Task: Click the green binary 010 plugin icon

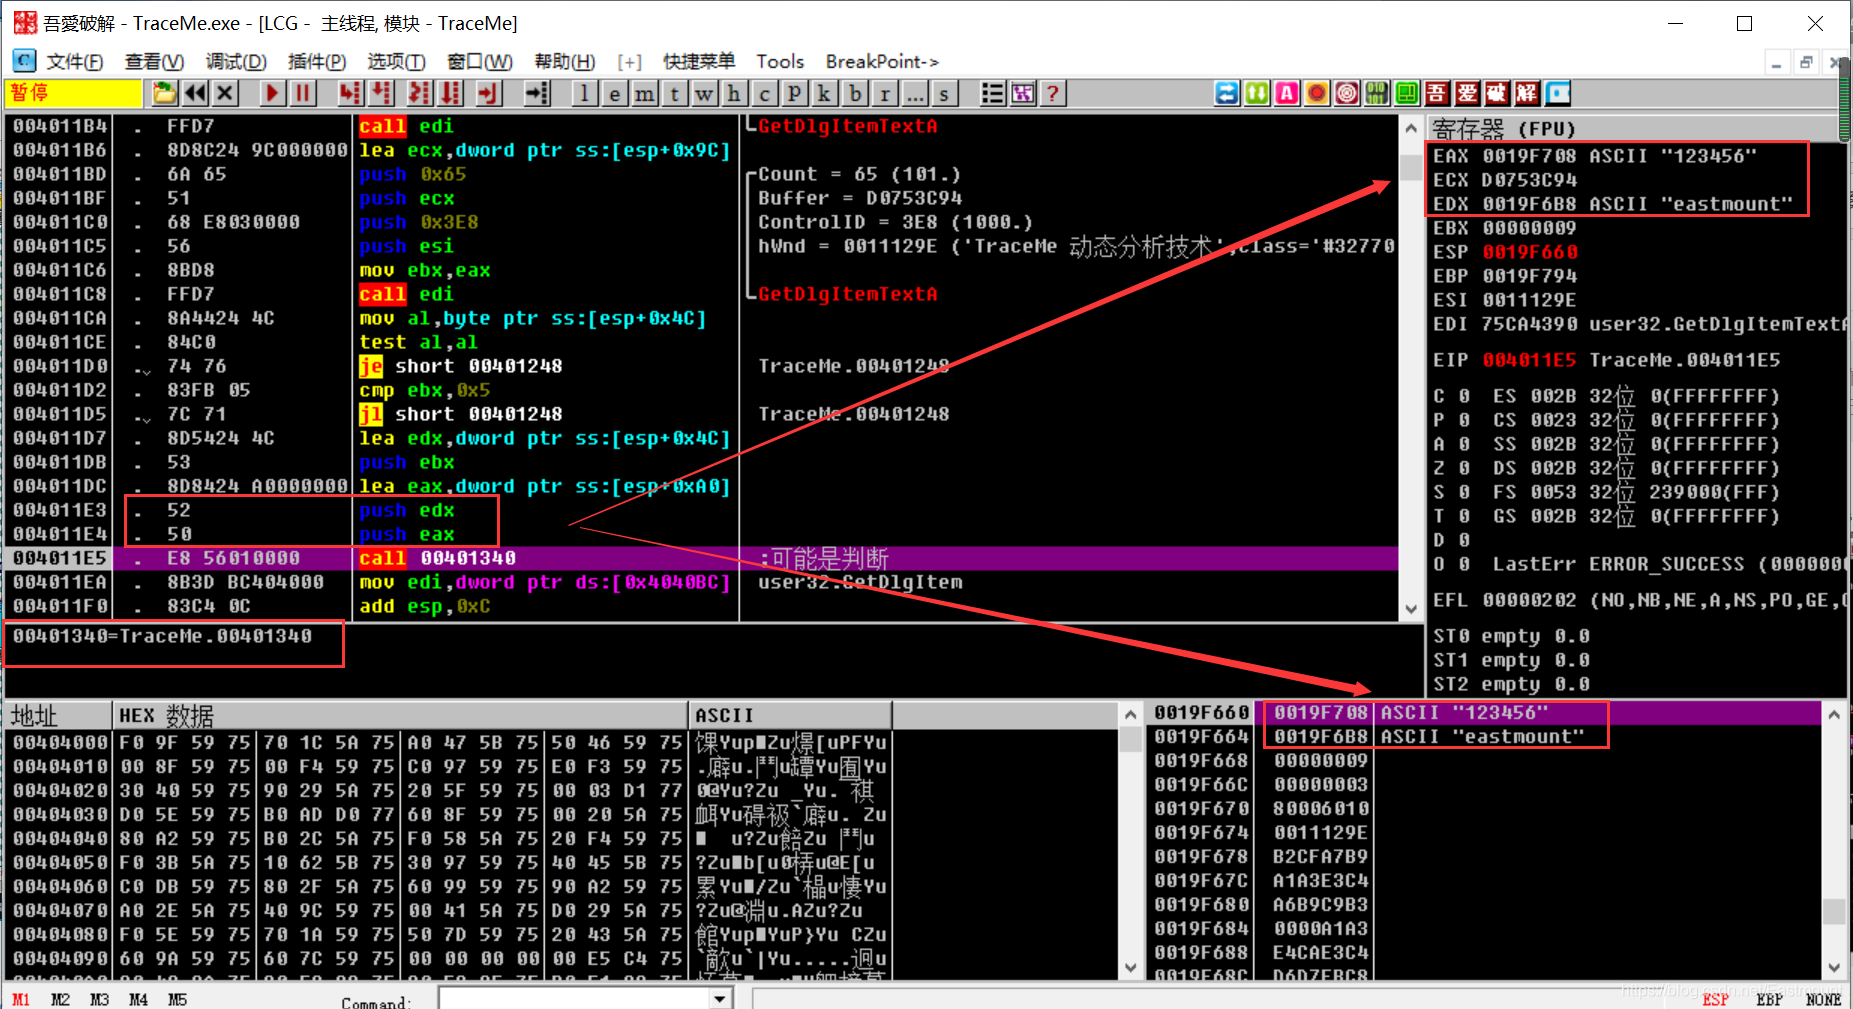Action: coord(1377,93)
